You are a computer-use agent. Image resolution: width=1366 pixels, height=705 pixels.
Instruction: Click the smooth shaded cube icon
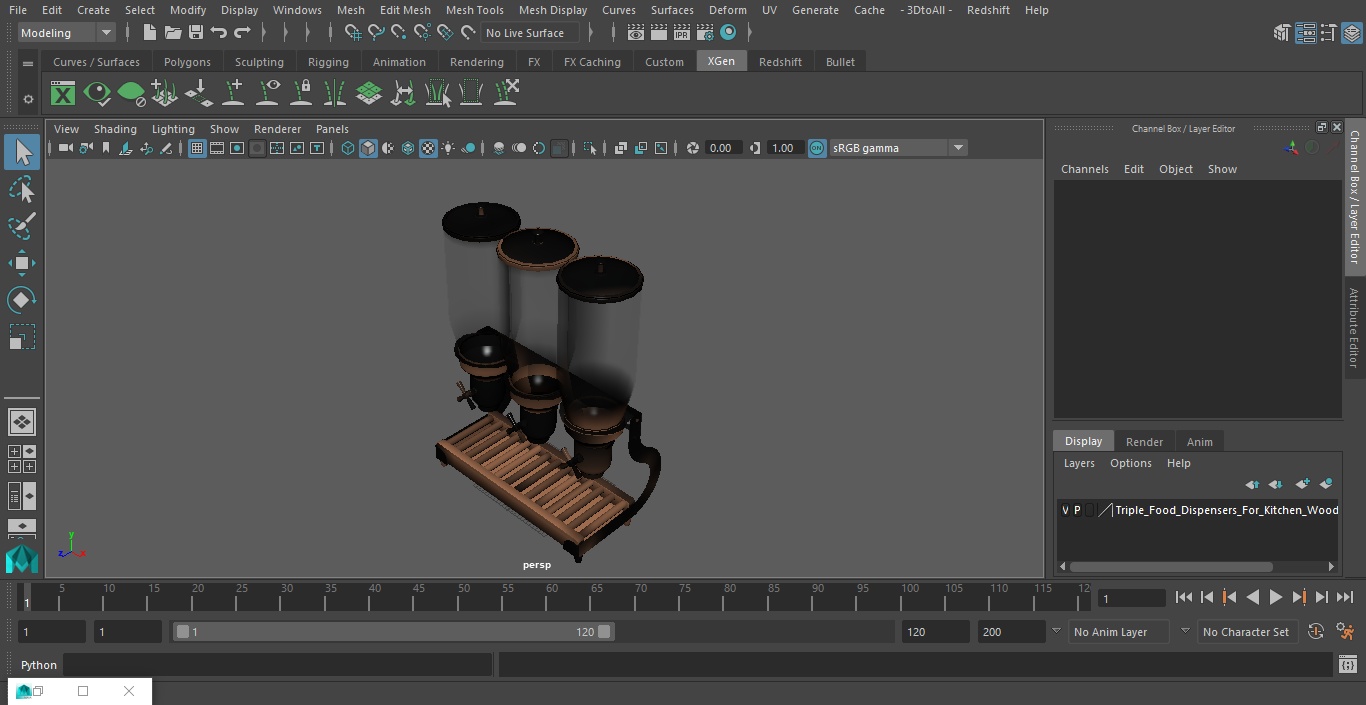368,148
